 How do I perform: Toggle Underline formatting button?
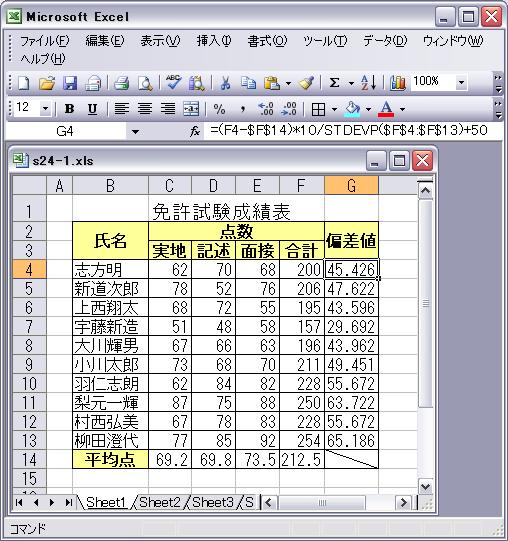click(x=92, y=109)
